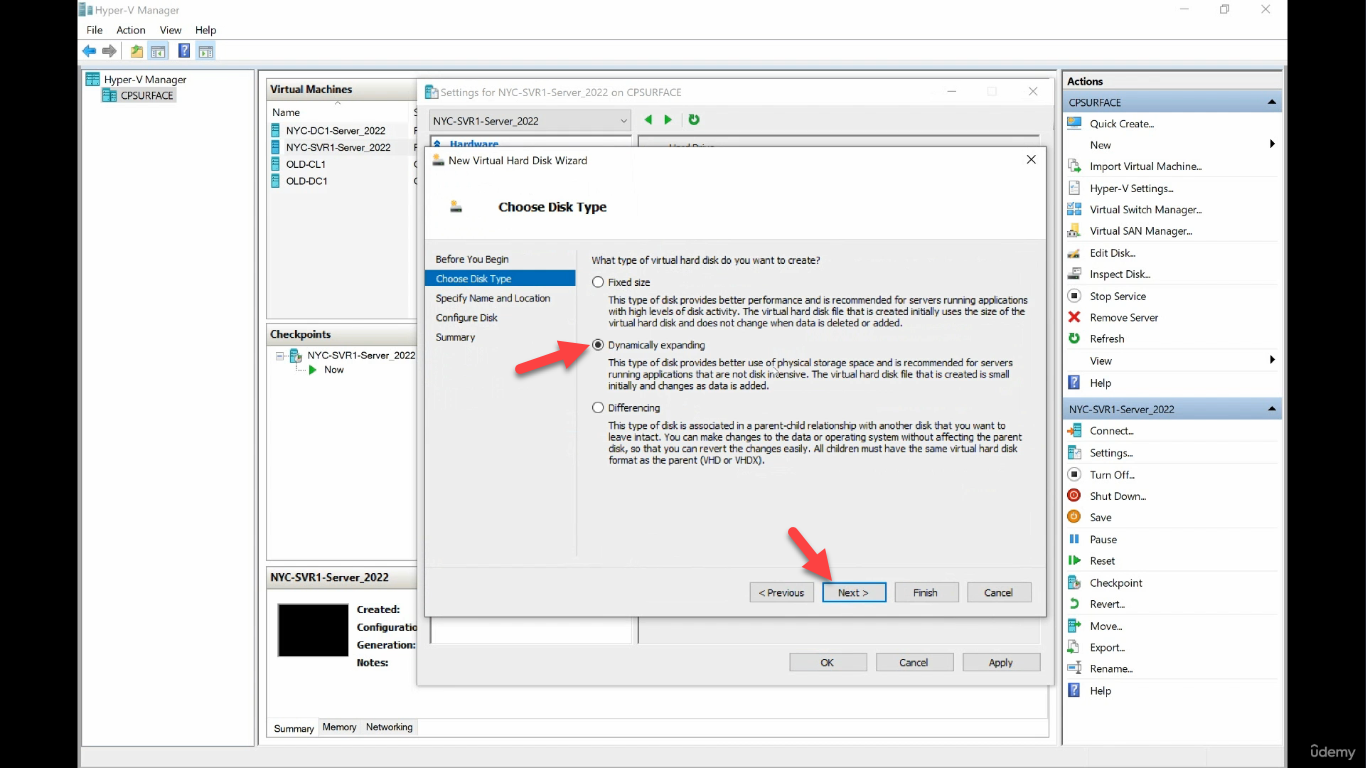Open the Help menu
Screen dimensions: 1366x768
point(205,30)
